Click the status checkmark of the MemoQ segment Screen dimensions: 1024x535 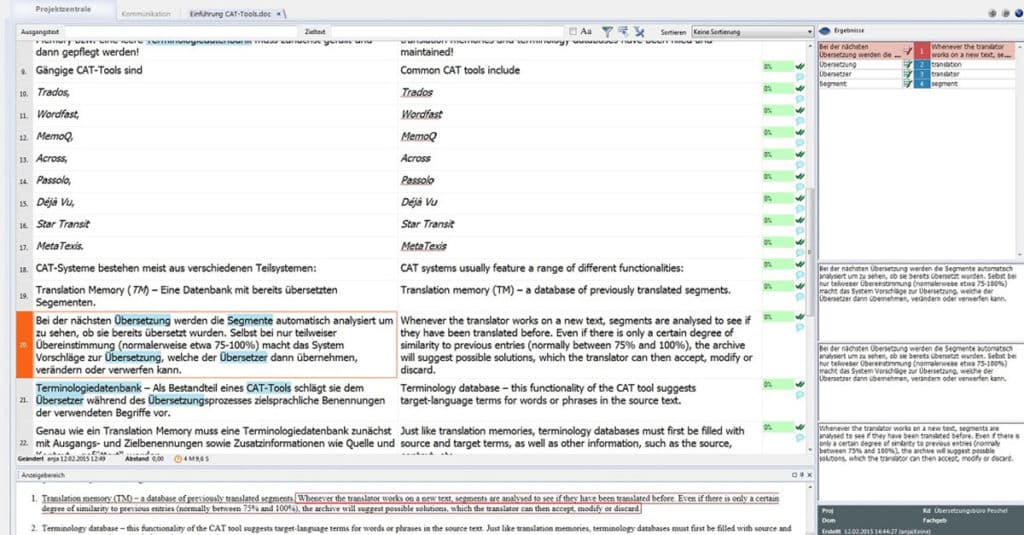(x=800, y=133)
